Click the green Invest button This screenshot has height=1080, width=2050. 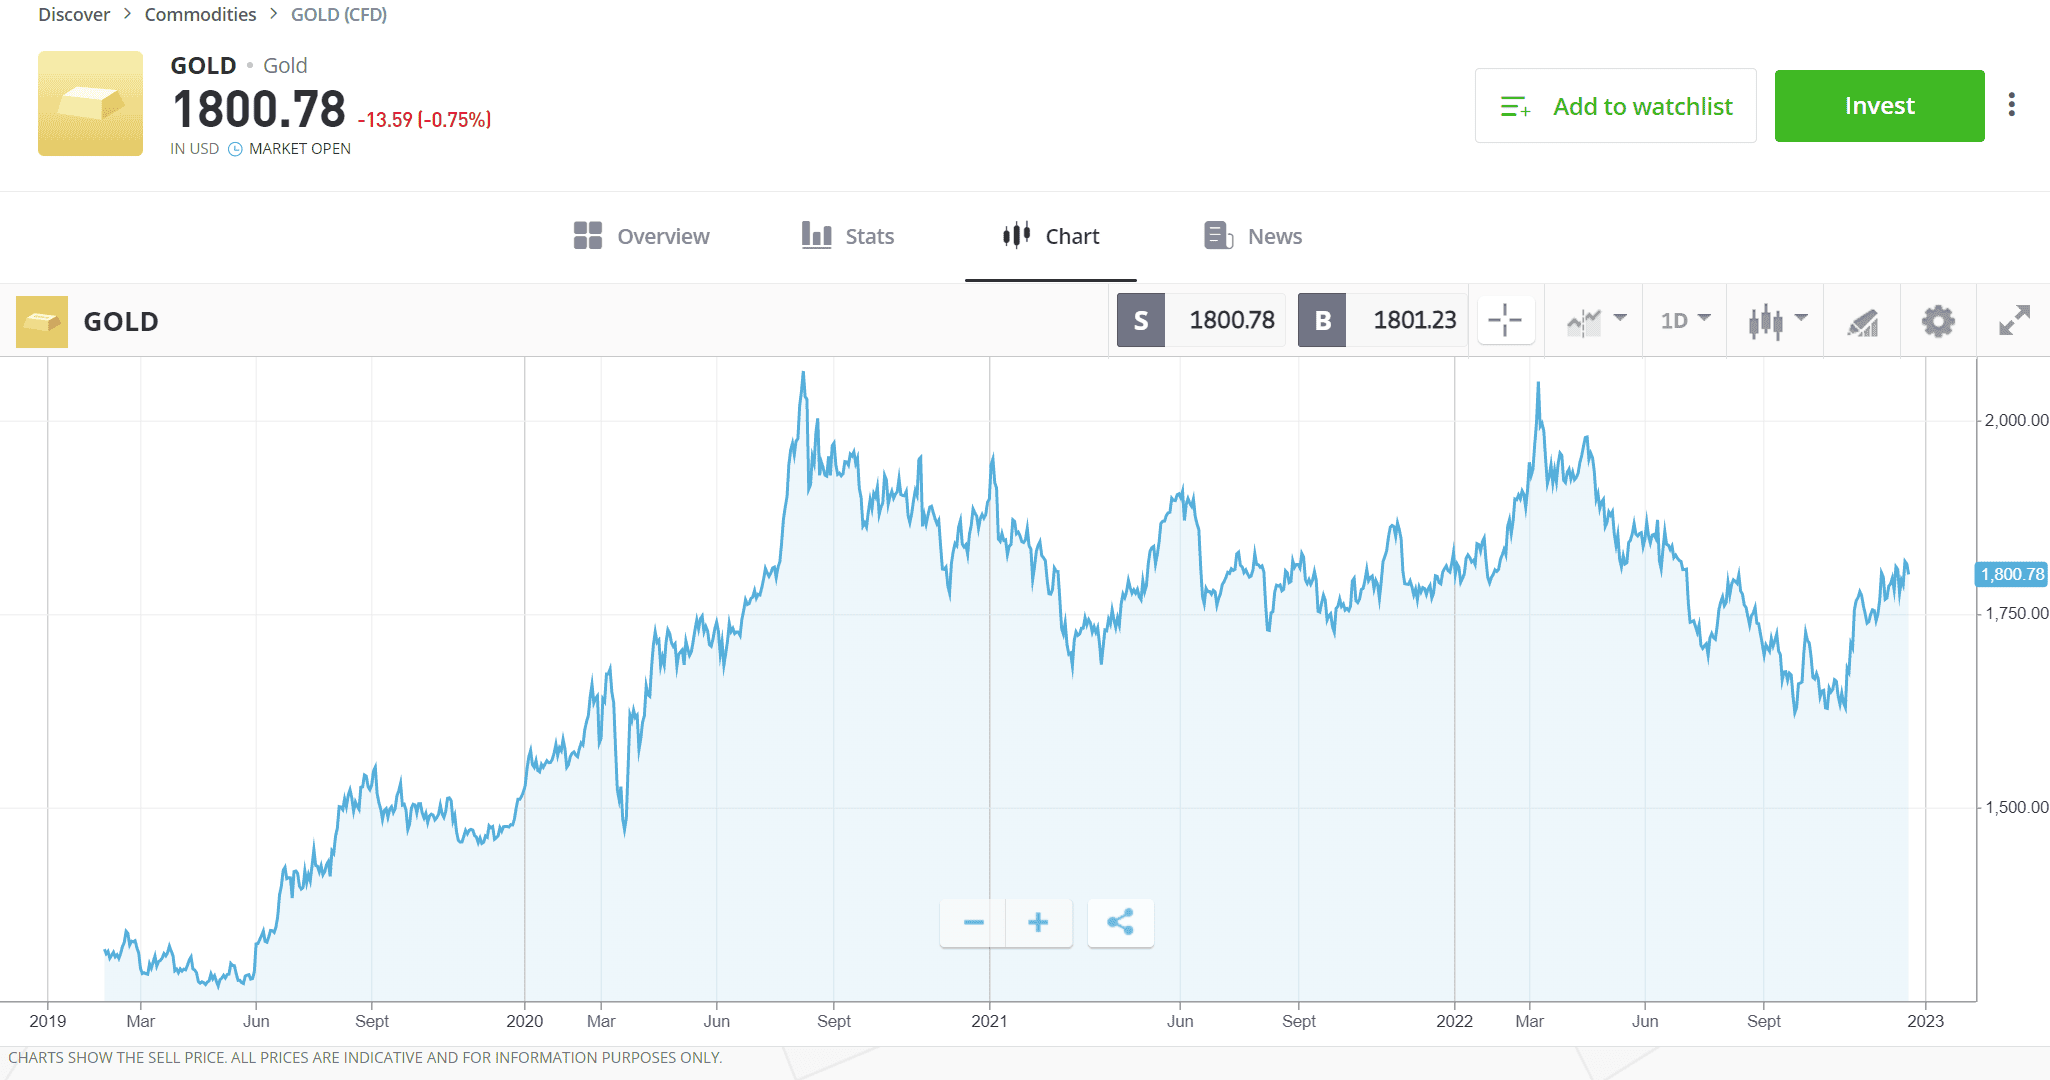click(1879, 106)
